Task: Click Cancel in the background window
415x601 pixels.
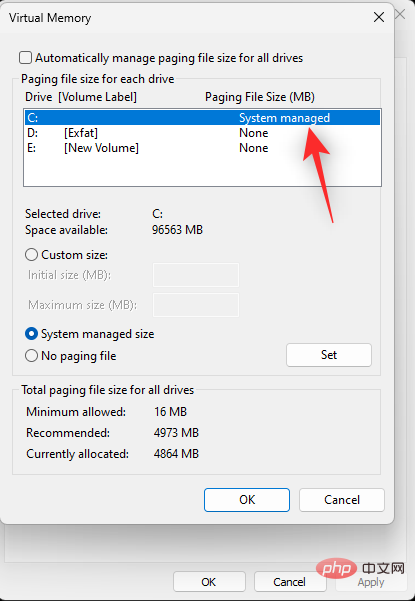Action: (x=290, y=582)
